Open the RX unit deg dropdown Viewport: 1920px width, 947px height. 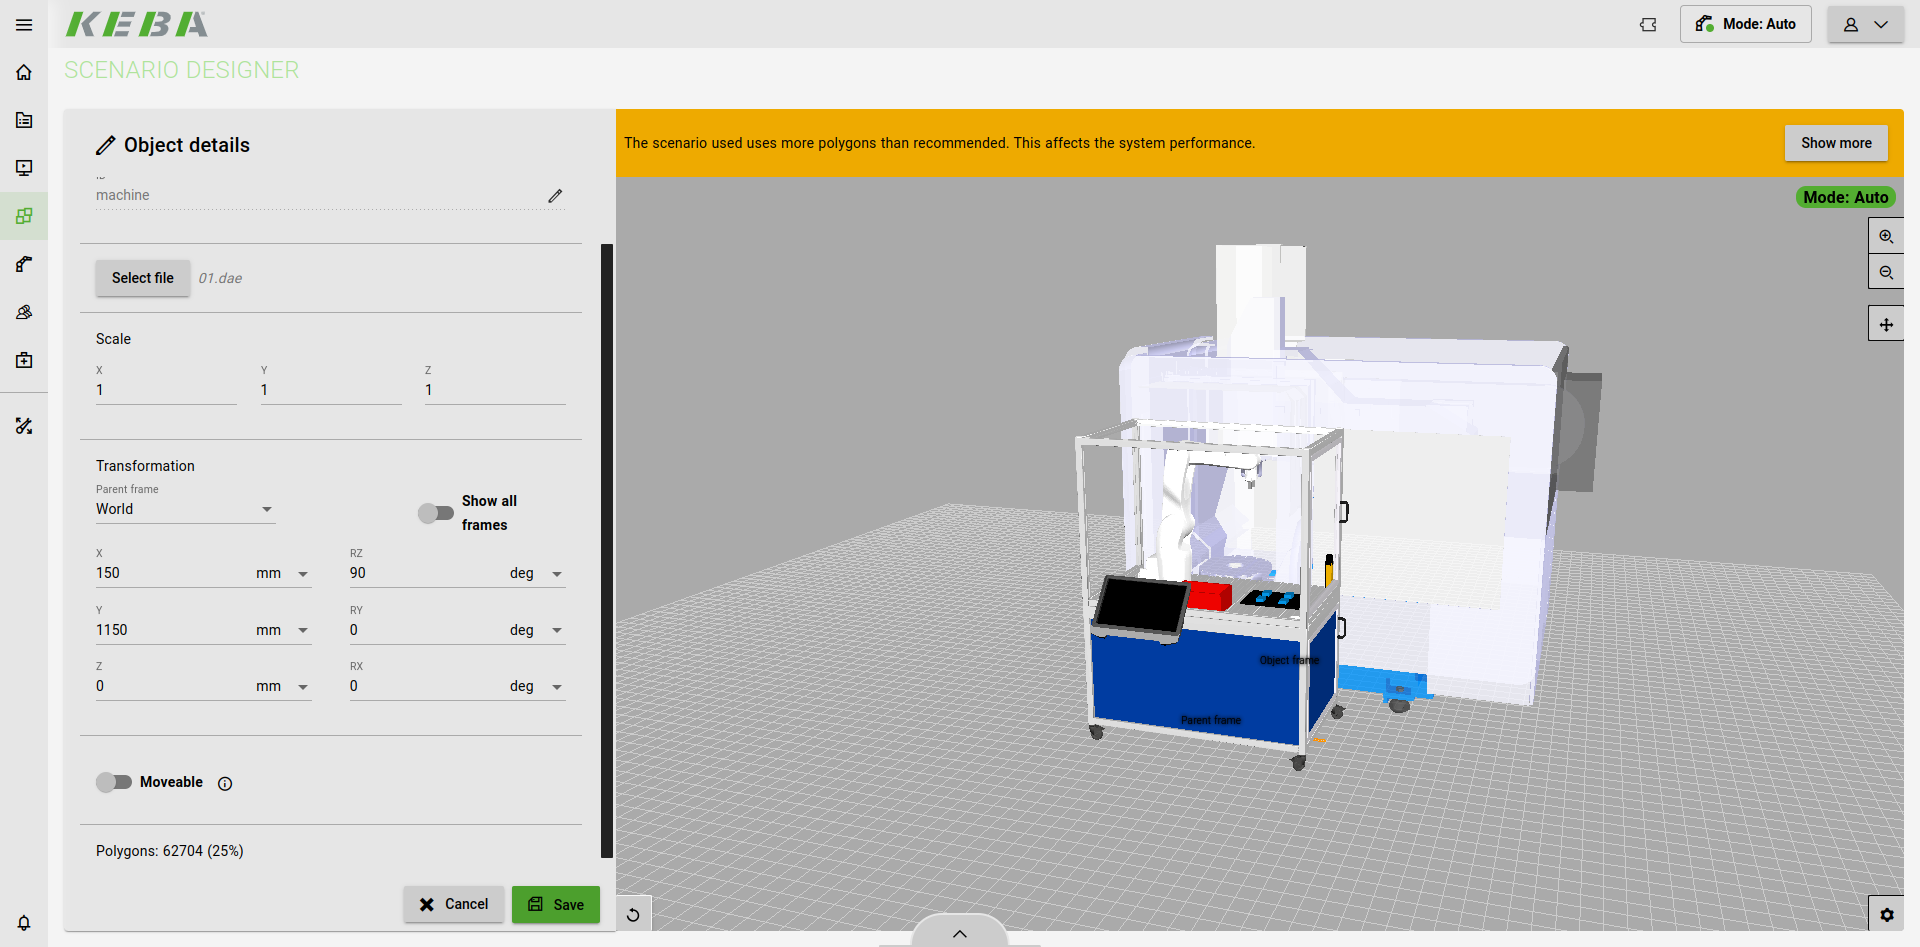click(537, 687)
